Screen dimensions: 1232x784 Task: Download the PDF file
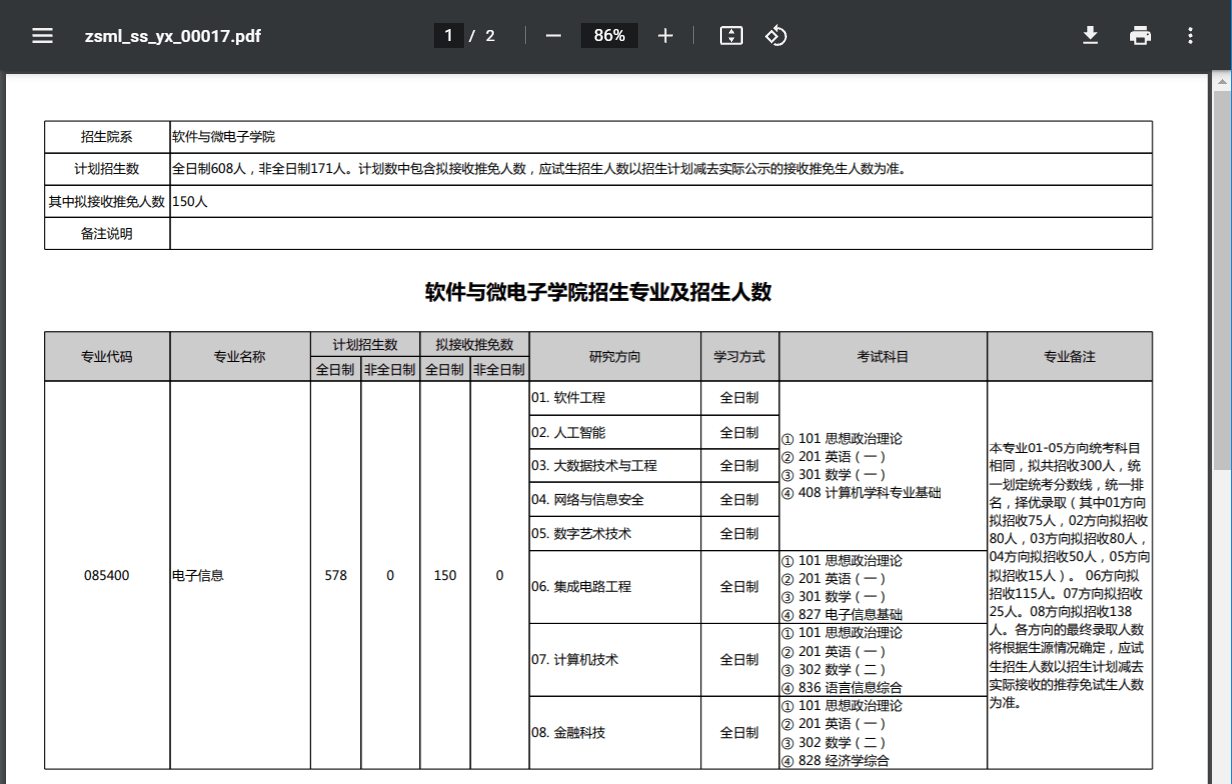point(1090,36)
